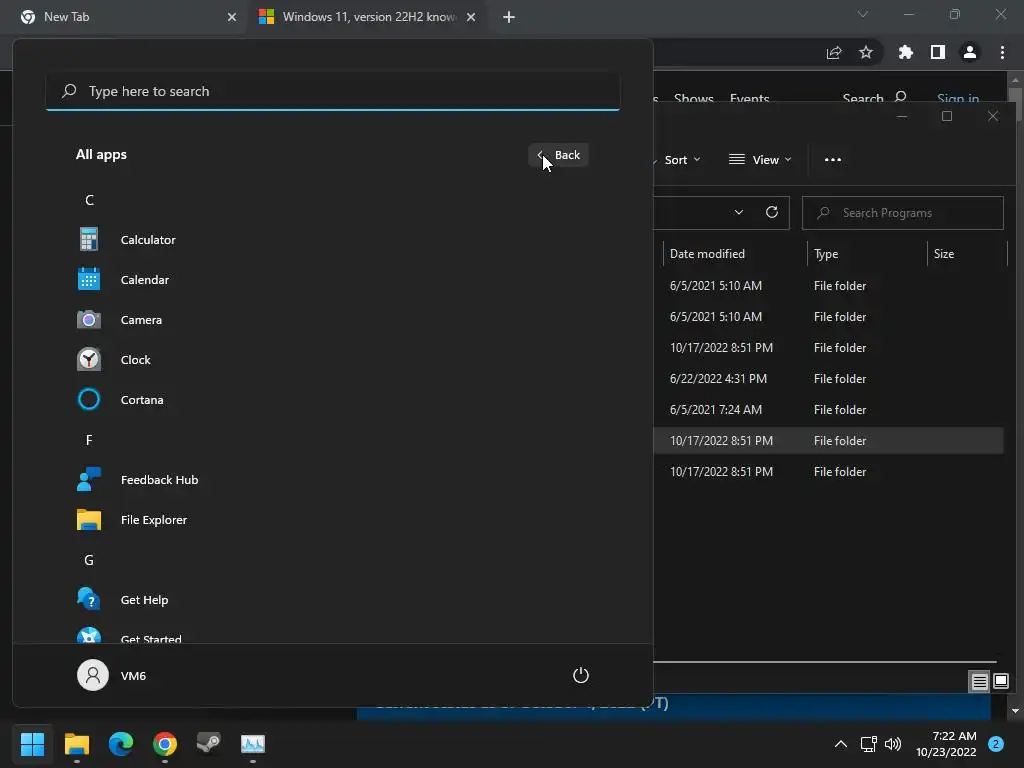
Task: Click the Search Programs field
Action: pyautogui.click(x=903, y=213)
